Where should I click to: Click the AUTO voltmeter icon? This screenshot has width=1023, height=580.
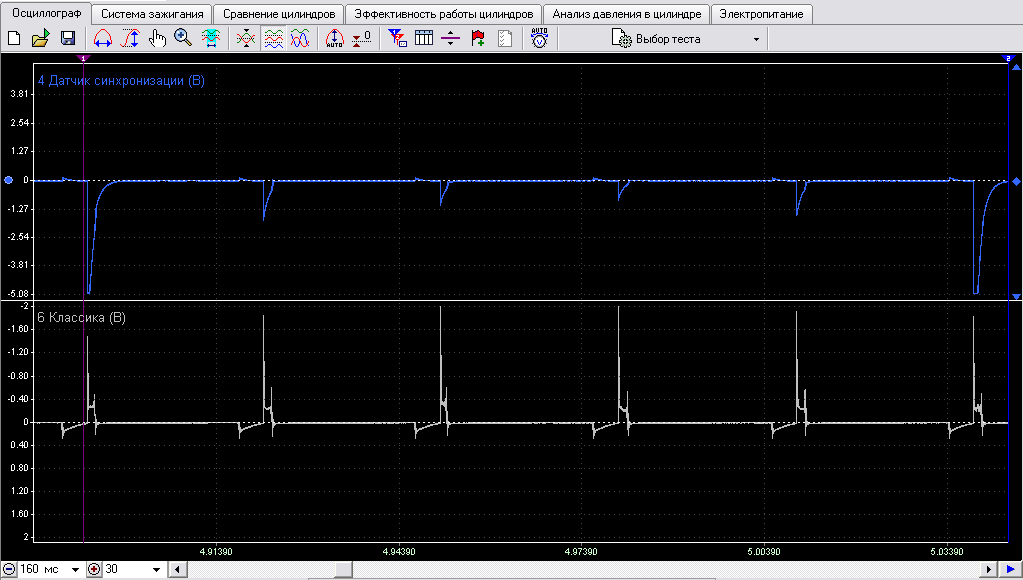click(540, 39)
